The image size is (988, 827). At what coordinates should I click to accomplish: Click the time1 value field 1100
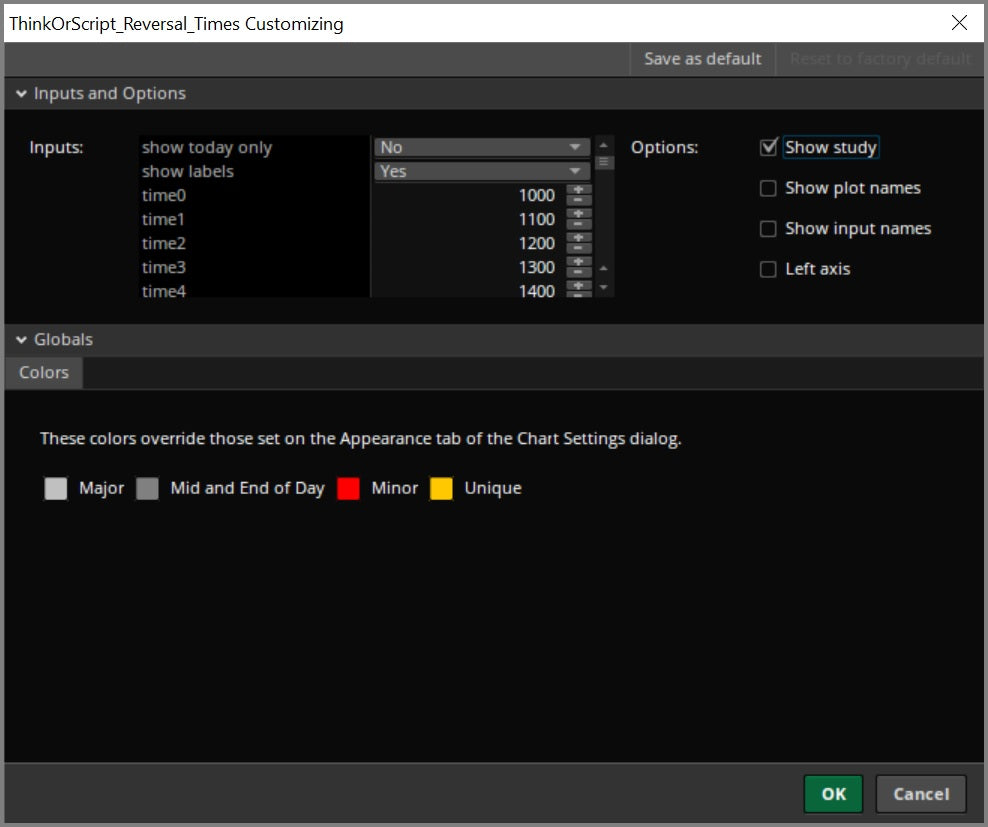[x=468, y=219]
